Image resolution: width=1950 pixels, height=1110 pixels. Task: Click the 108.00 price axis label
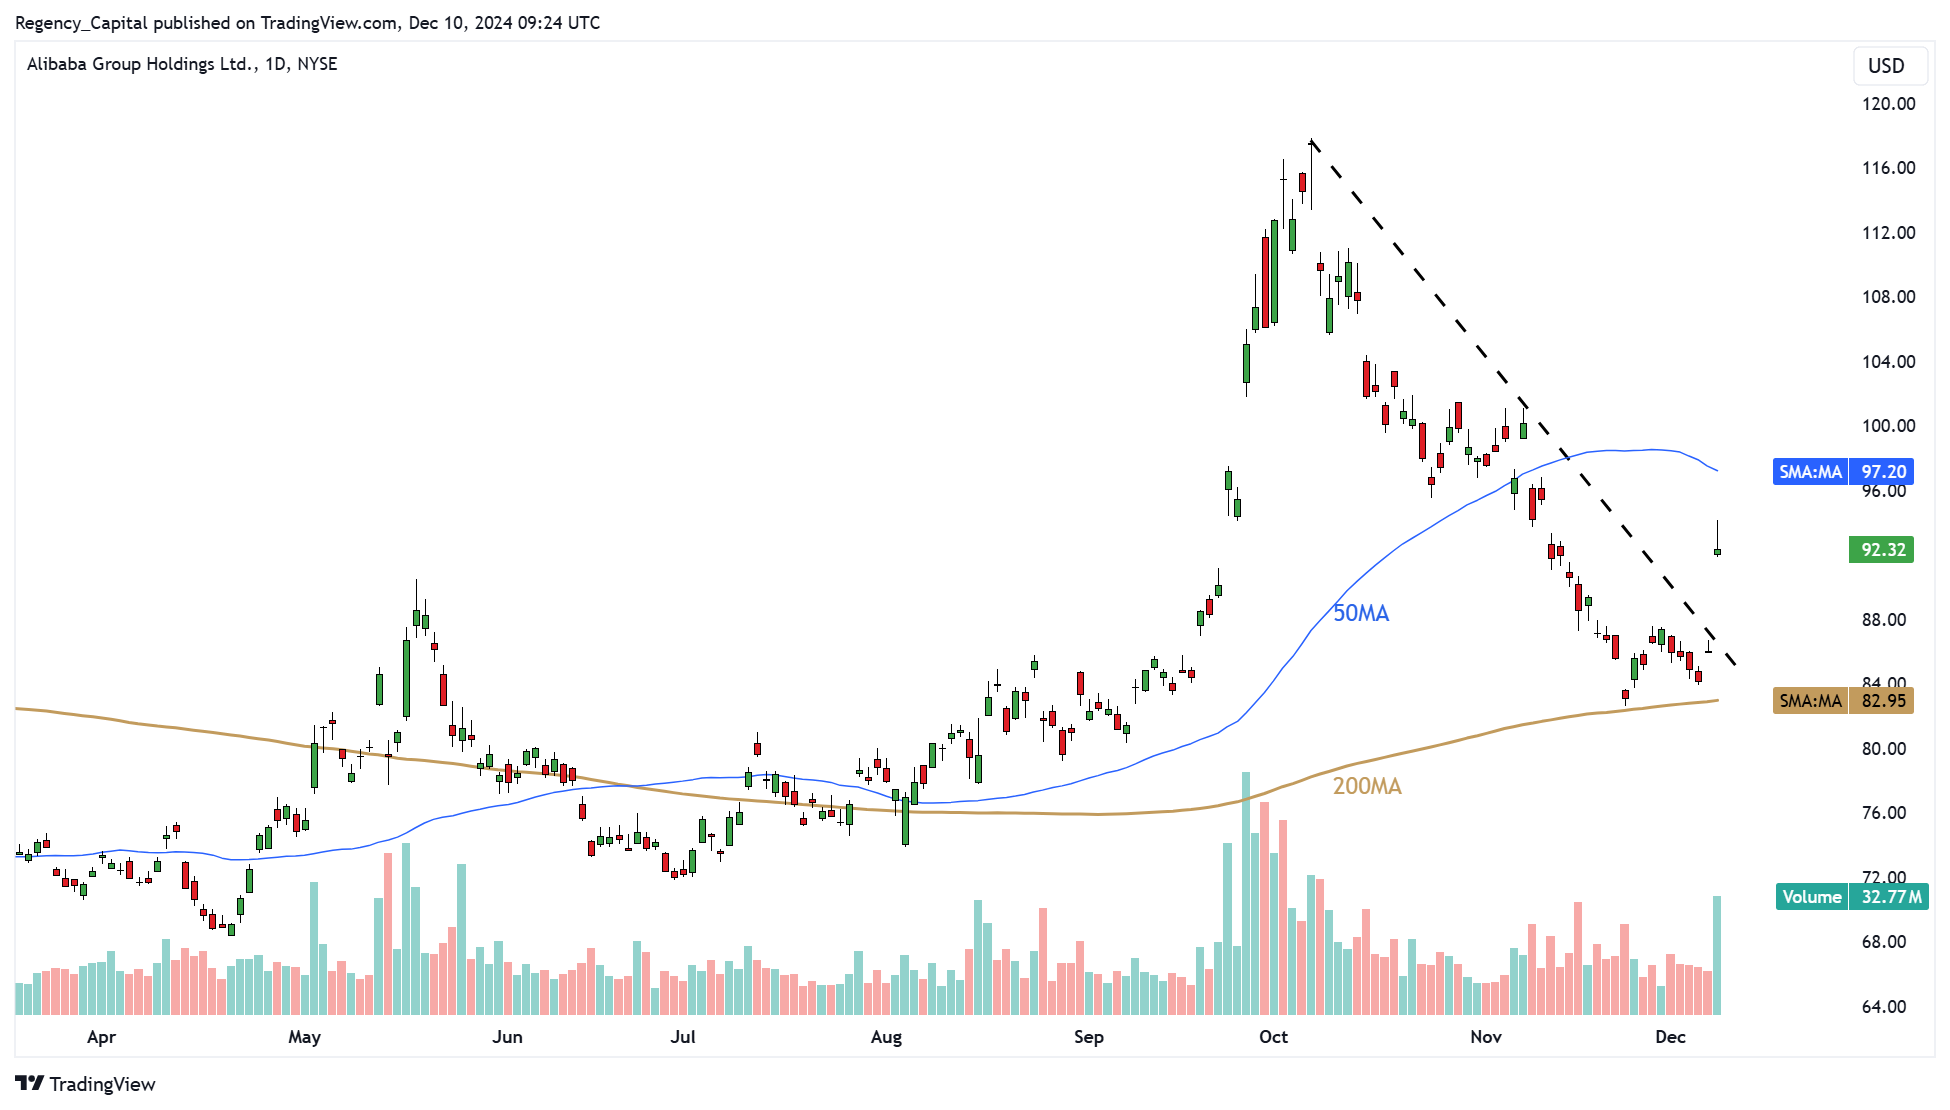(1888, 297)
